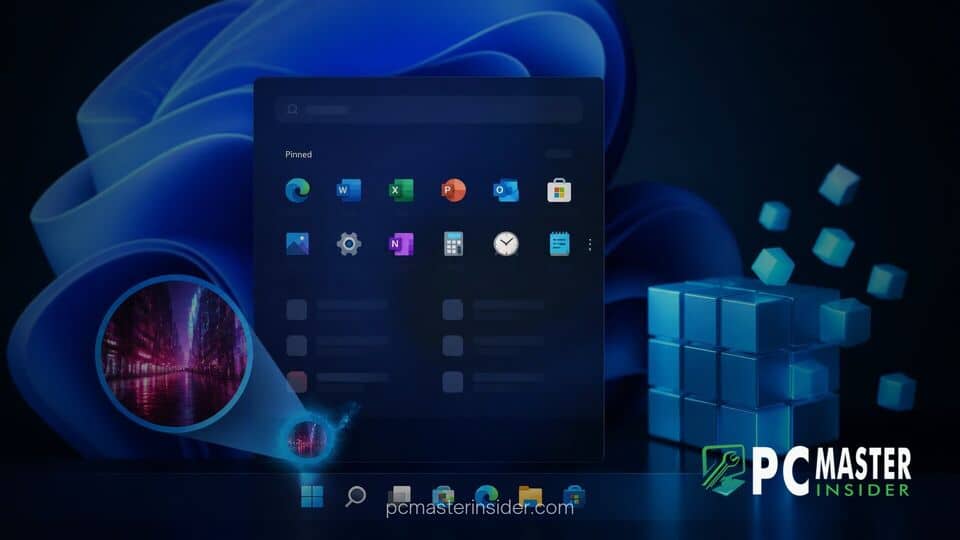
Task: Open the Settings gear app
Action: pos(348,244)
